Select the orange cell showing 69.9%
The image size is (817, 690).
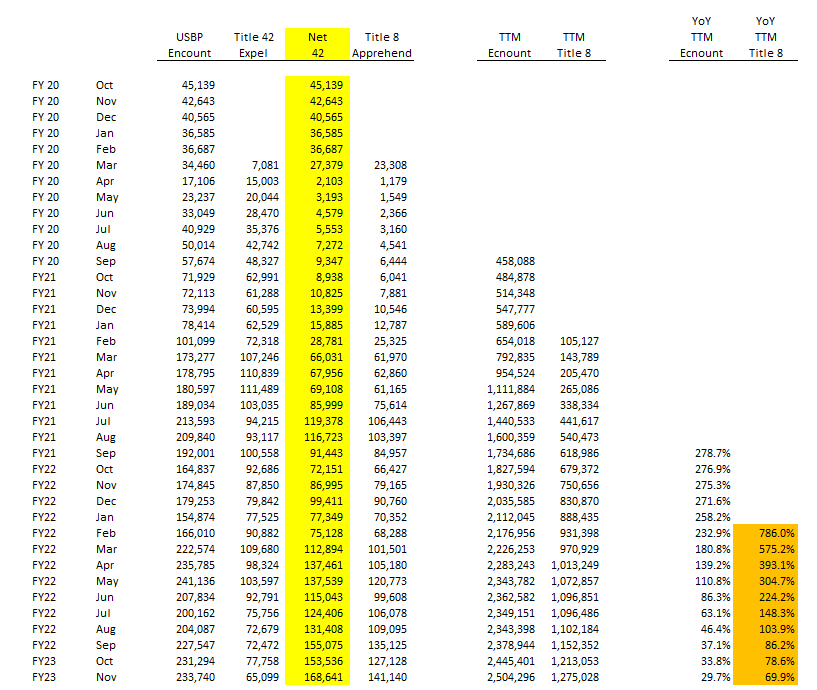(x=765, y=677)
